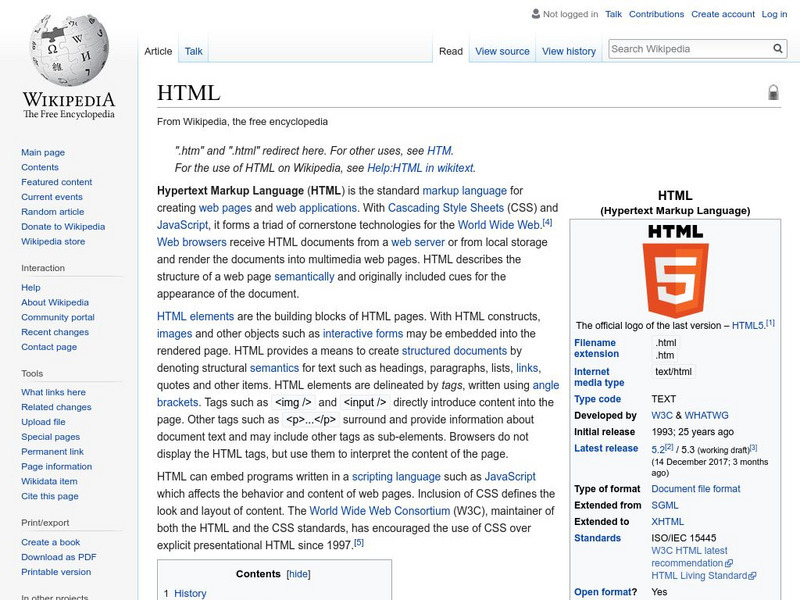The height and width of the screenshot is (600, 800).
Task: Open the W3C HTML latest recommendation external link icon
Action: (x=729, y=563)
